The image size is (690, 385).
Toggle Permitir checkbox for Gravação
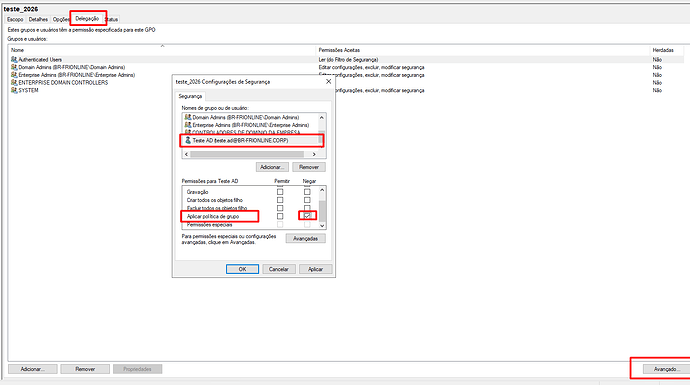pyautogui.click(x=280, y=192)
